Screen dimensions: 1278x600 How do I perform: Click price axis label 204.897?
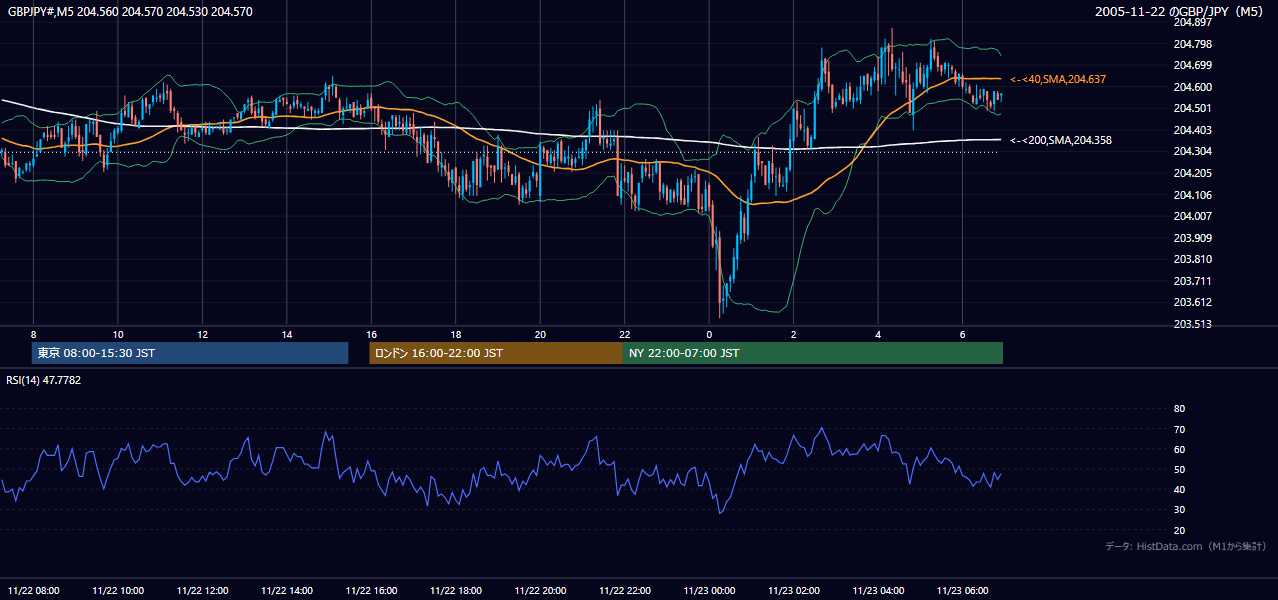pyautogui.click(x=1192, y=22)
